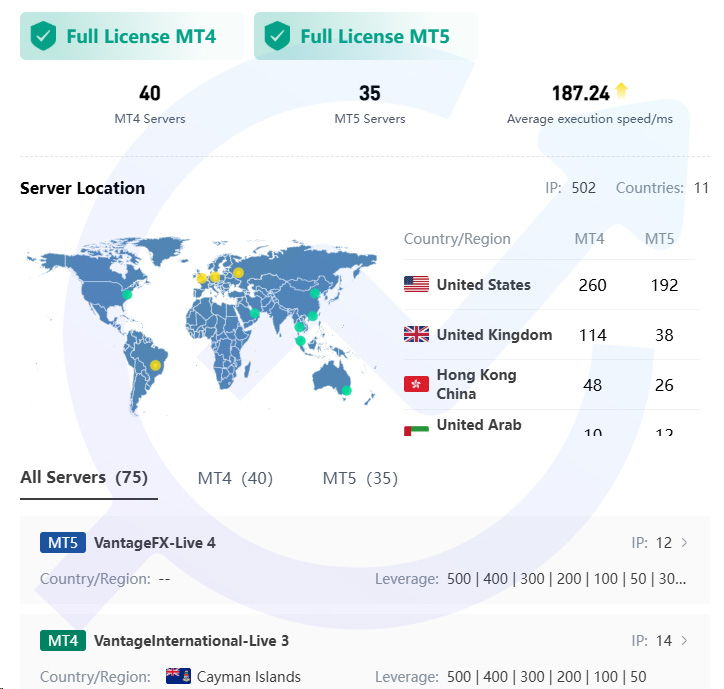
Task: Open the VantageFX-Live 4 server name
Action: point(155,543)
